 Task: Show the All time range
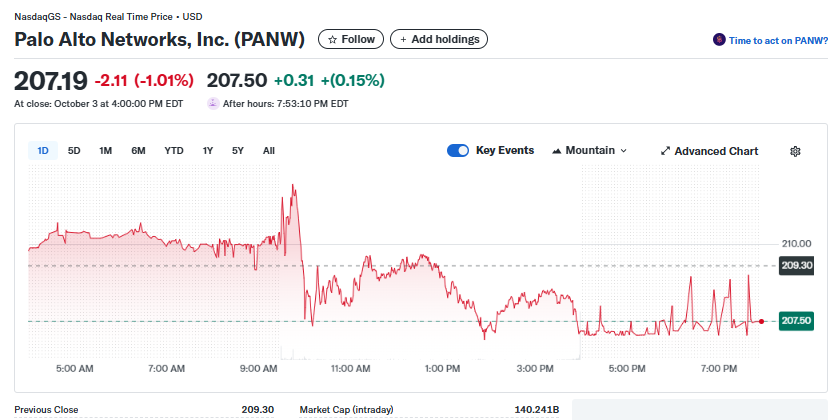click(269, 151)
